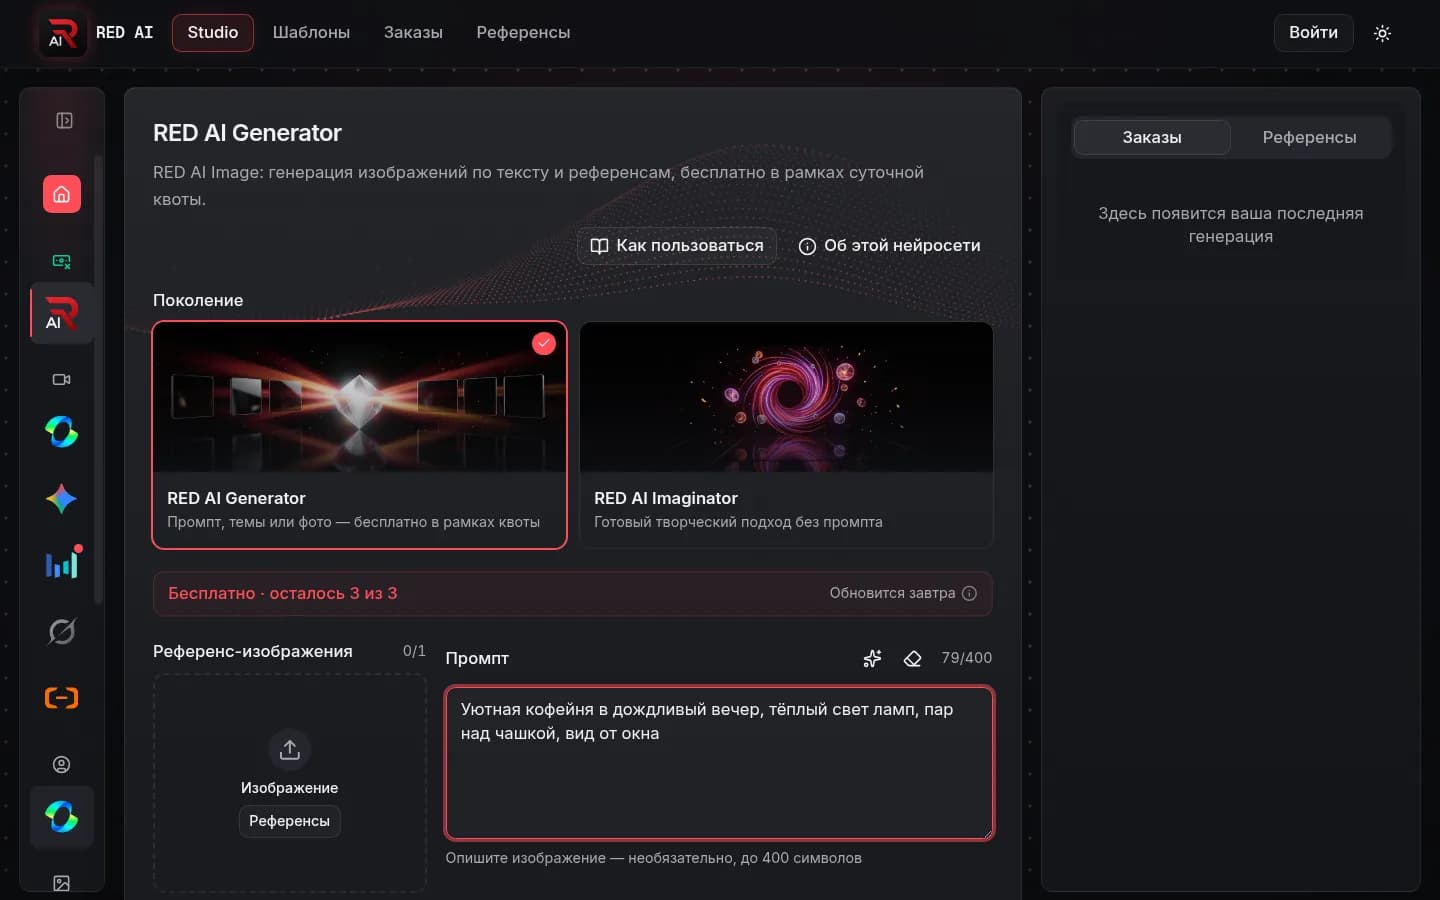This screenshot has height=900, width=1440.
Task: Click the Изображение upload drop zone
Action: (290, 783)
